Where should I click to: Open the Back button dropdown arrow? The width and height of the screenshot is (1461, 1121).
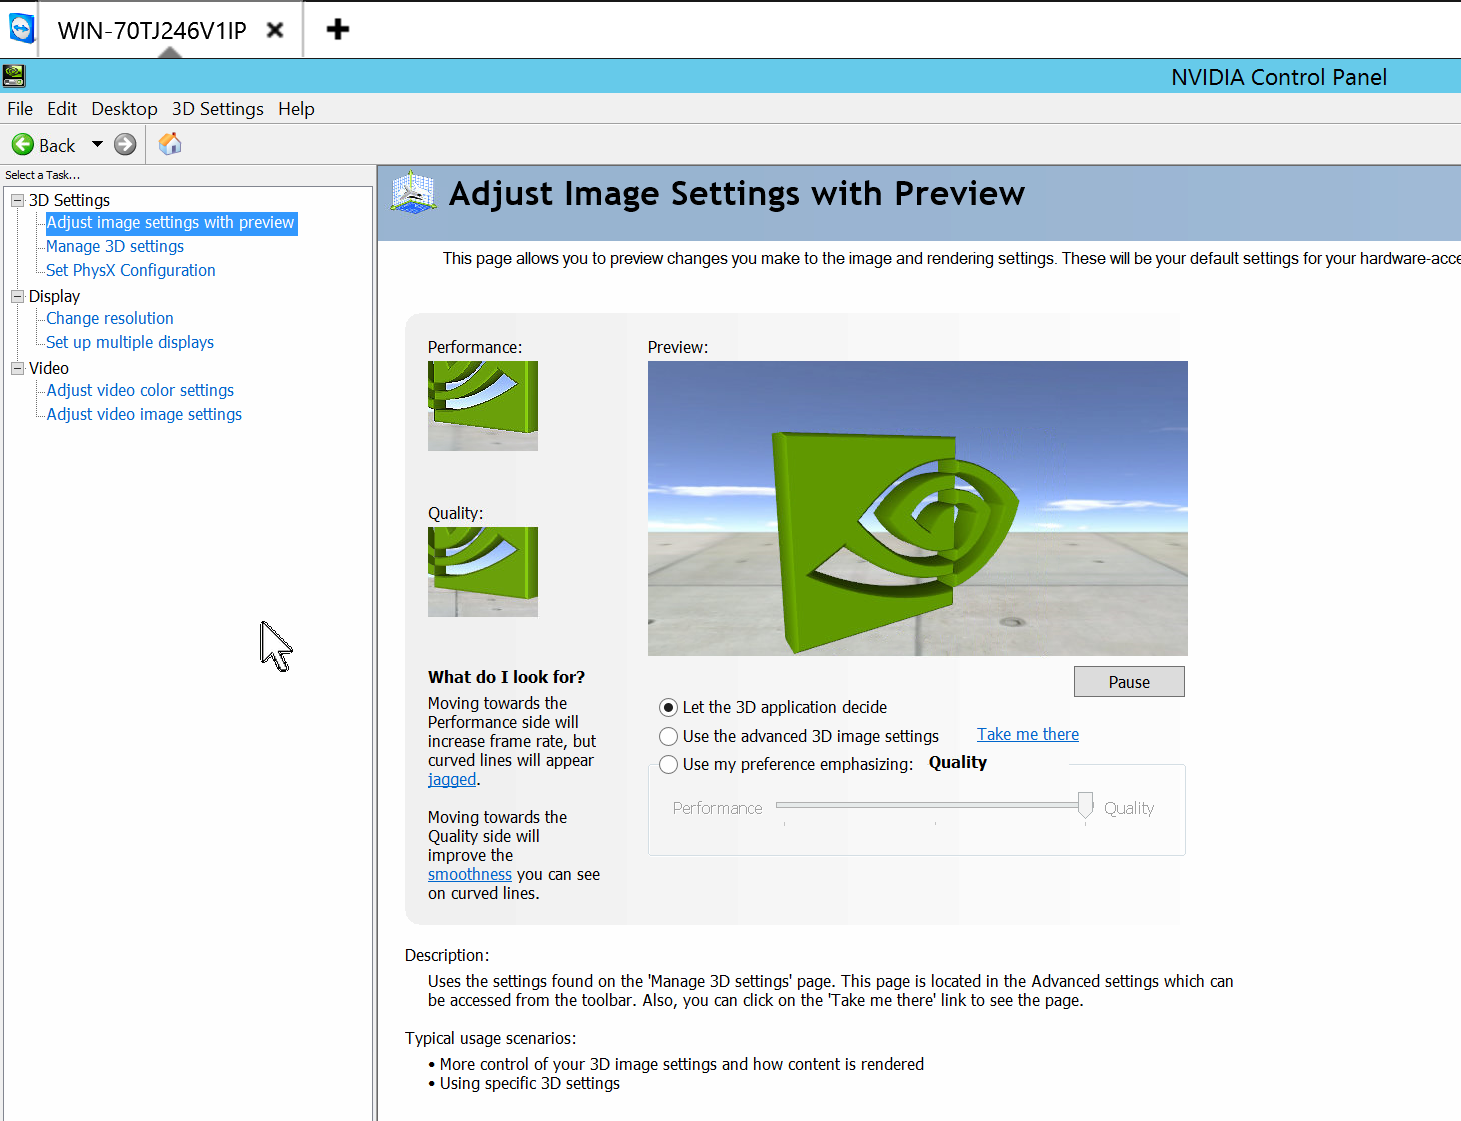pos(96,144)
